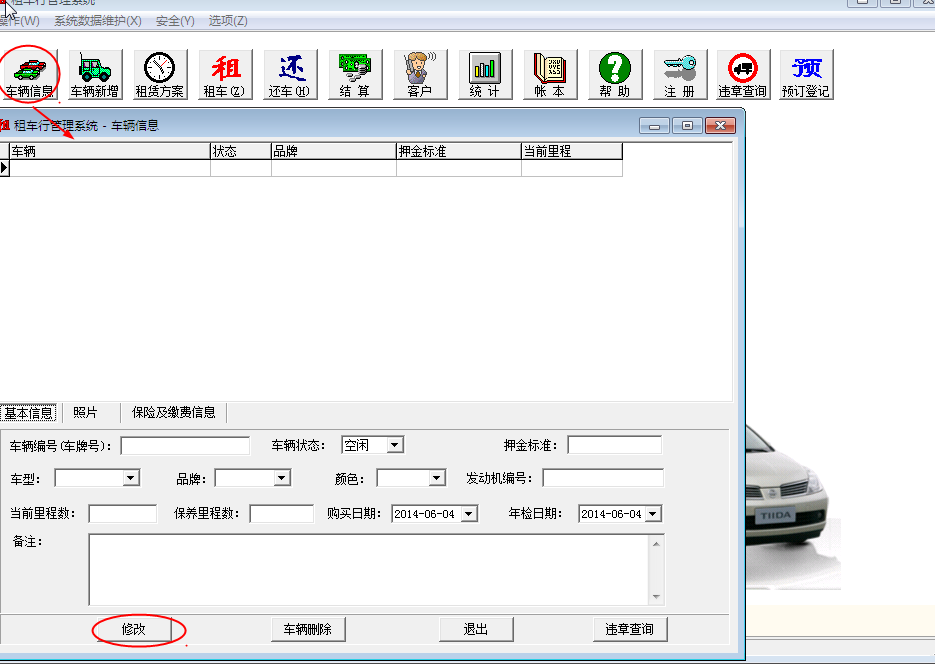Click the 押金标准 column header

coord(459,151)
